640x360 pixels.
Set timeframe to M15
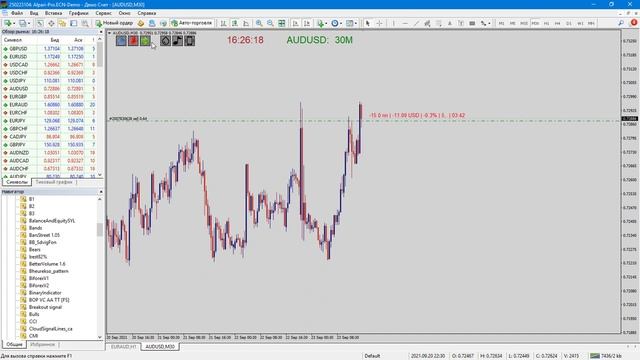524,23
